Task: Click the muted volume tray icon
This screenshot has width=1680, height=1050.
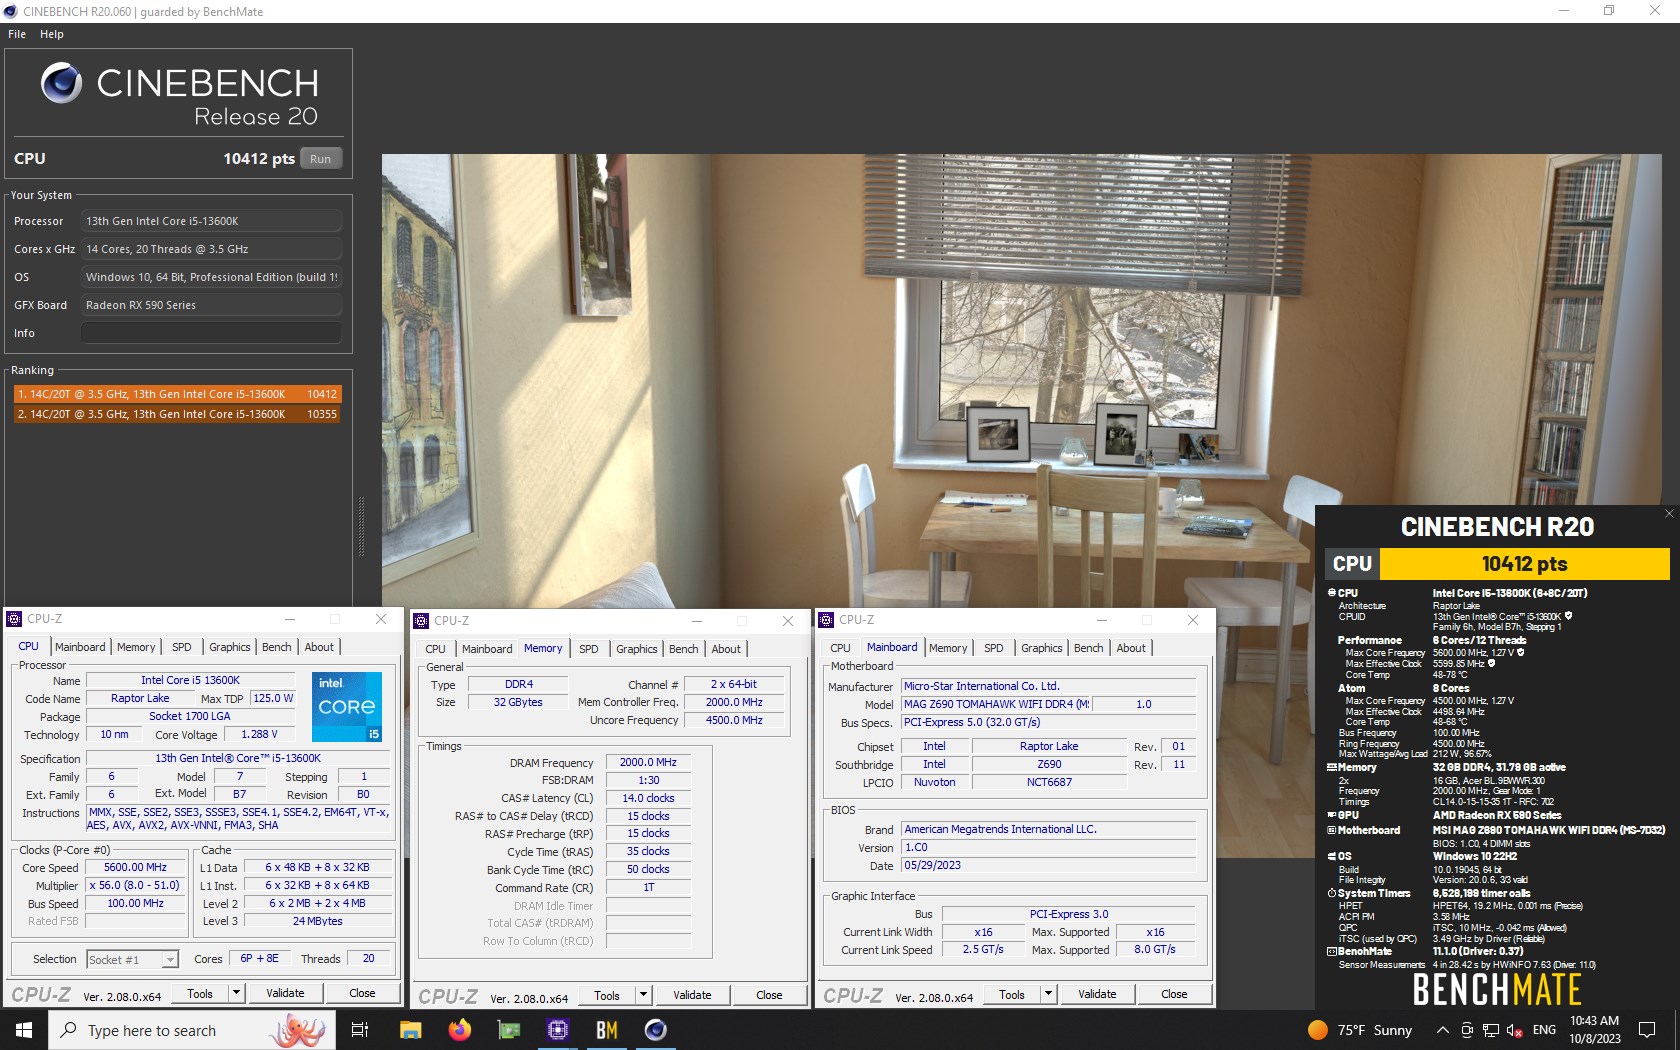Action: tap(1515, 1030)
